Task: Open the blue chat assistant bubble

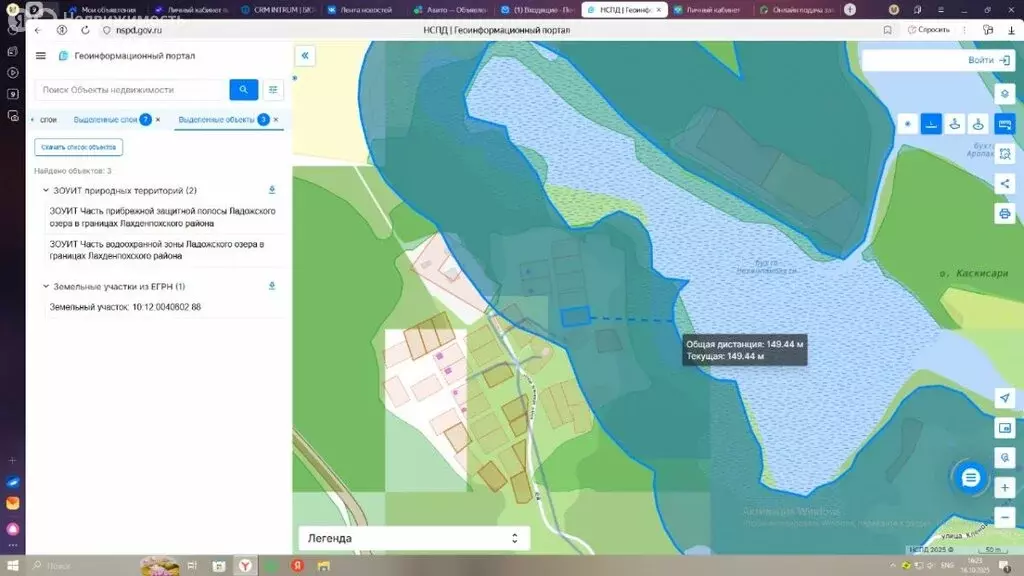Action: point(969,478)
